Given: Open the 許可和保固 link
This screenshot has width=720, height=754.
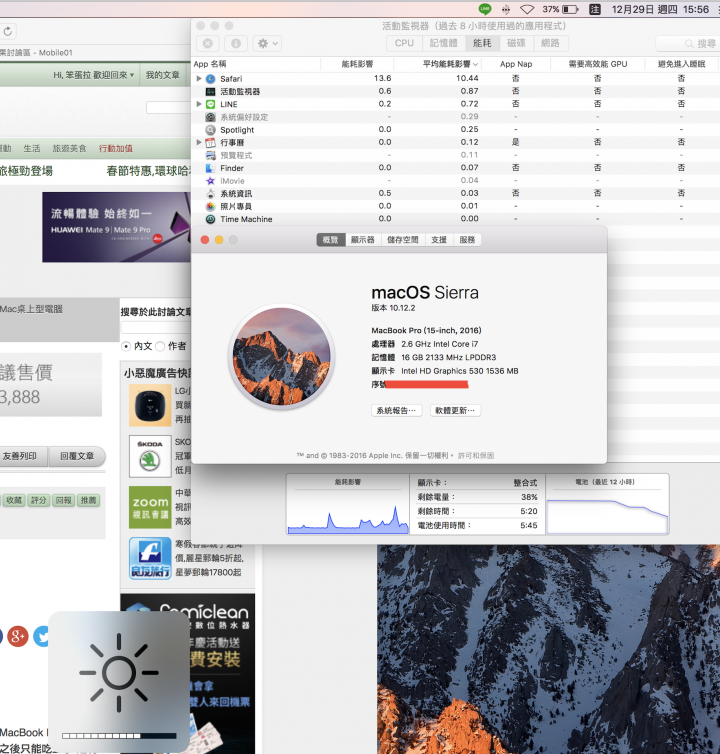Looking at the screenshot, I should [x=476, y=455].
